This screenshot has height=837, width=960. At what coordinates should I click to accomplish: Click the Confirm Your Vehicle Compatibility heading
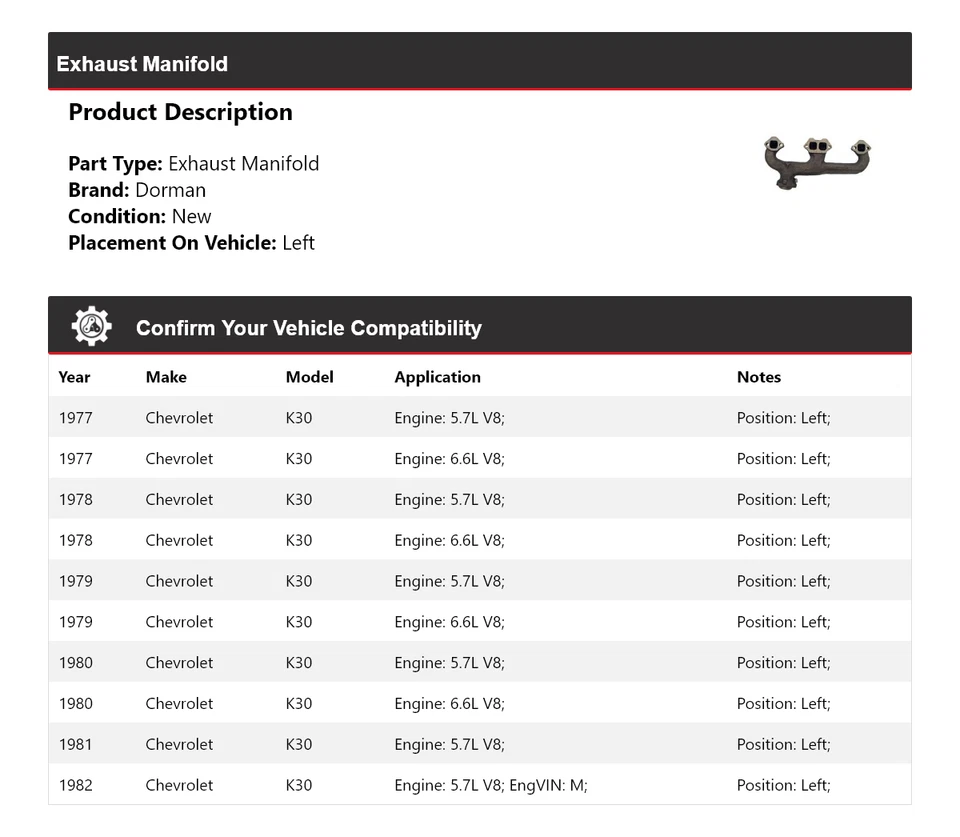(308, 328)
